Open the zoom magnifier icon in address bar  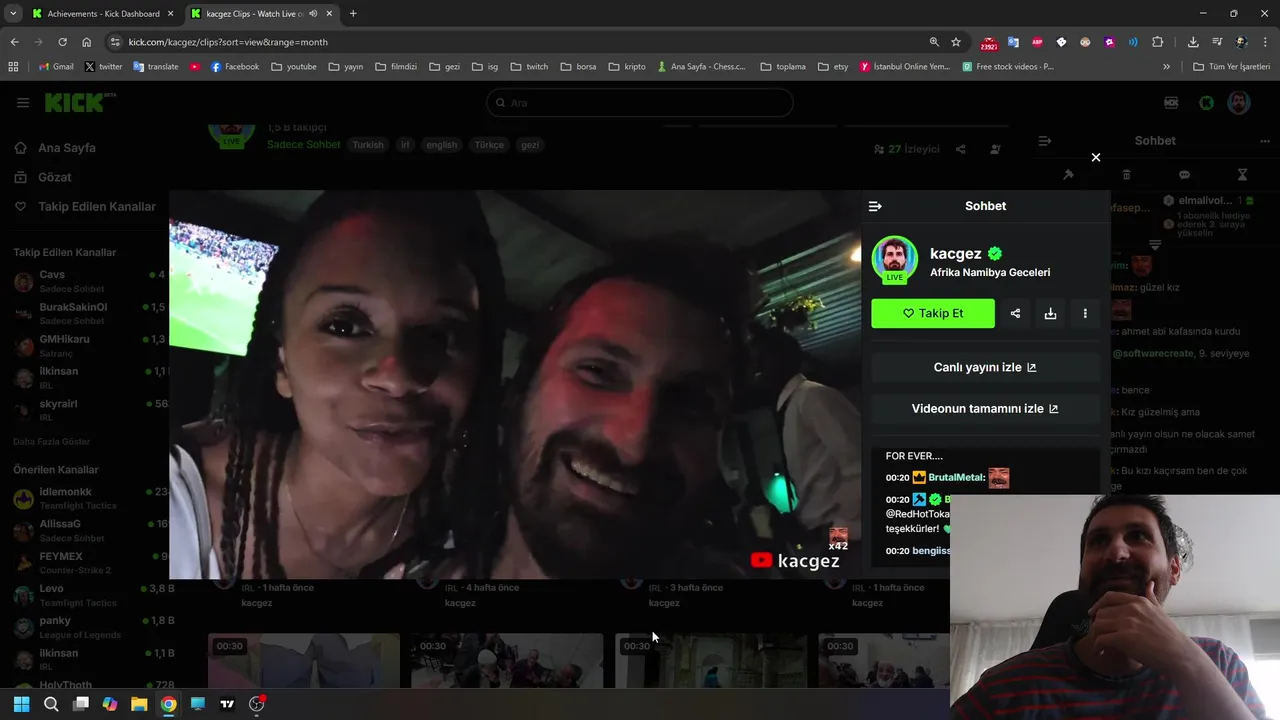tap(934, 42)
